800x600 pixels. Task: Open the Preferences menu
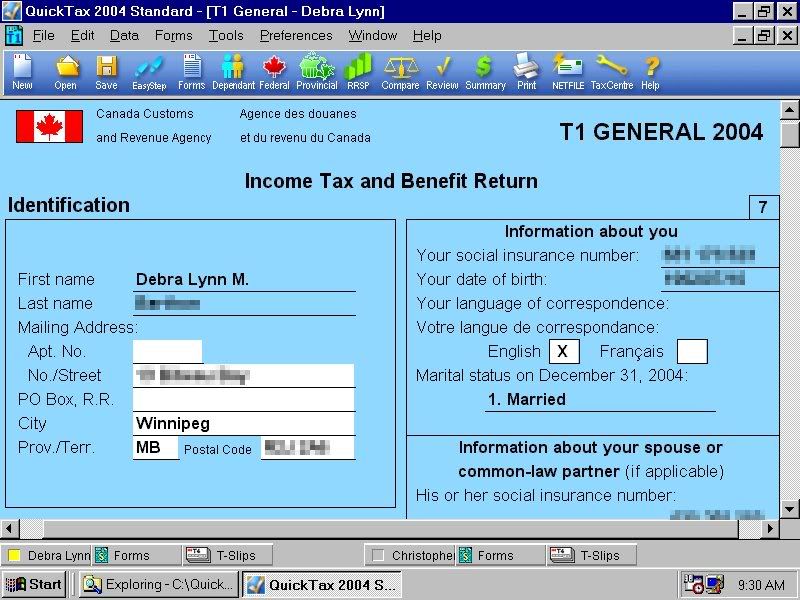pos(296,36)
